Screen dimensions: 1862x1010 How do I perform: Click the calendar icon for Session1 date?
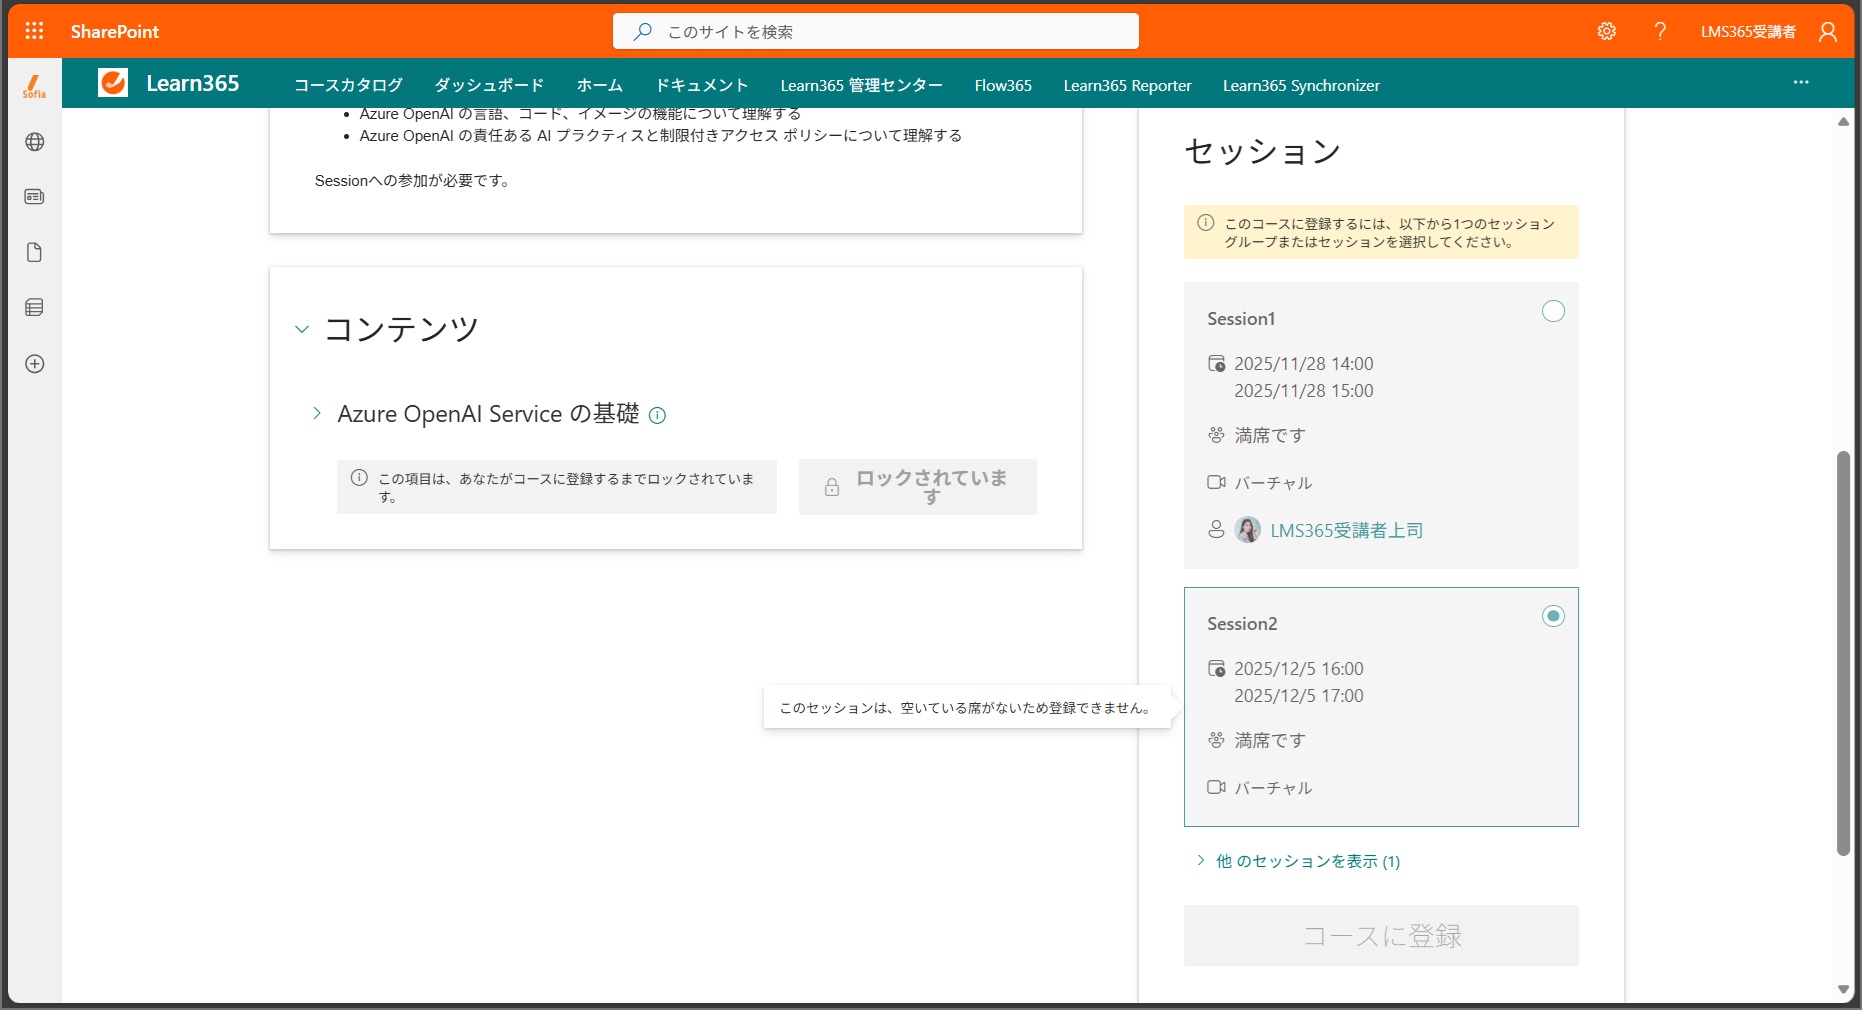pos(1216,363)
